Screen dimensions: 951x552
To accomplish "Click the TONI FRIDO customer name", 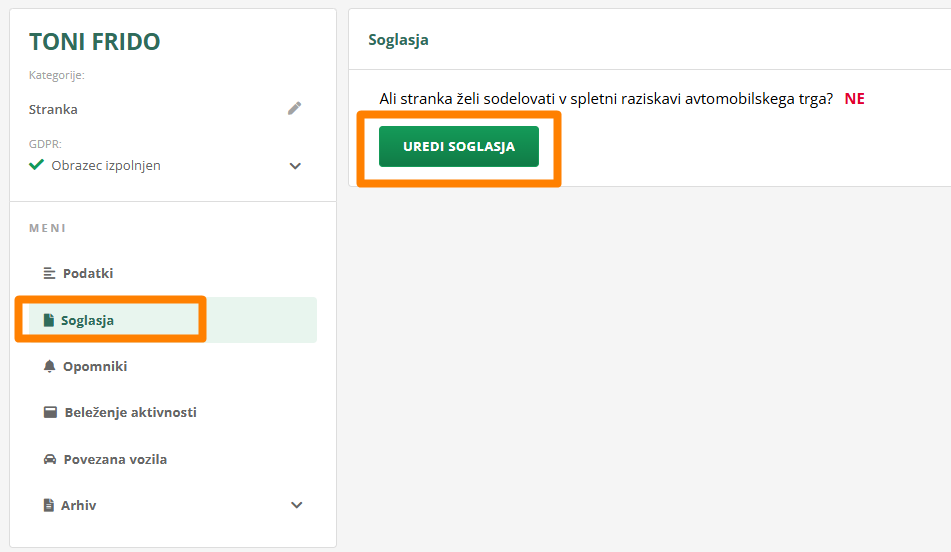I will 95,41.
